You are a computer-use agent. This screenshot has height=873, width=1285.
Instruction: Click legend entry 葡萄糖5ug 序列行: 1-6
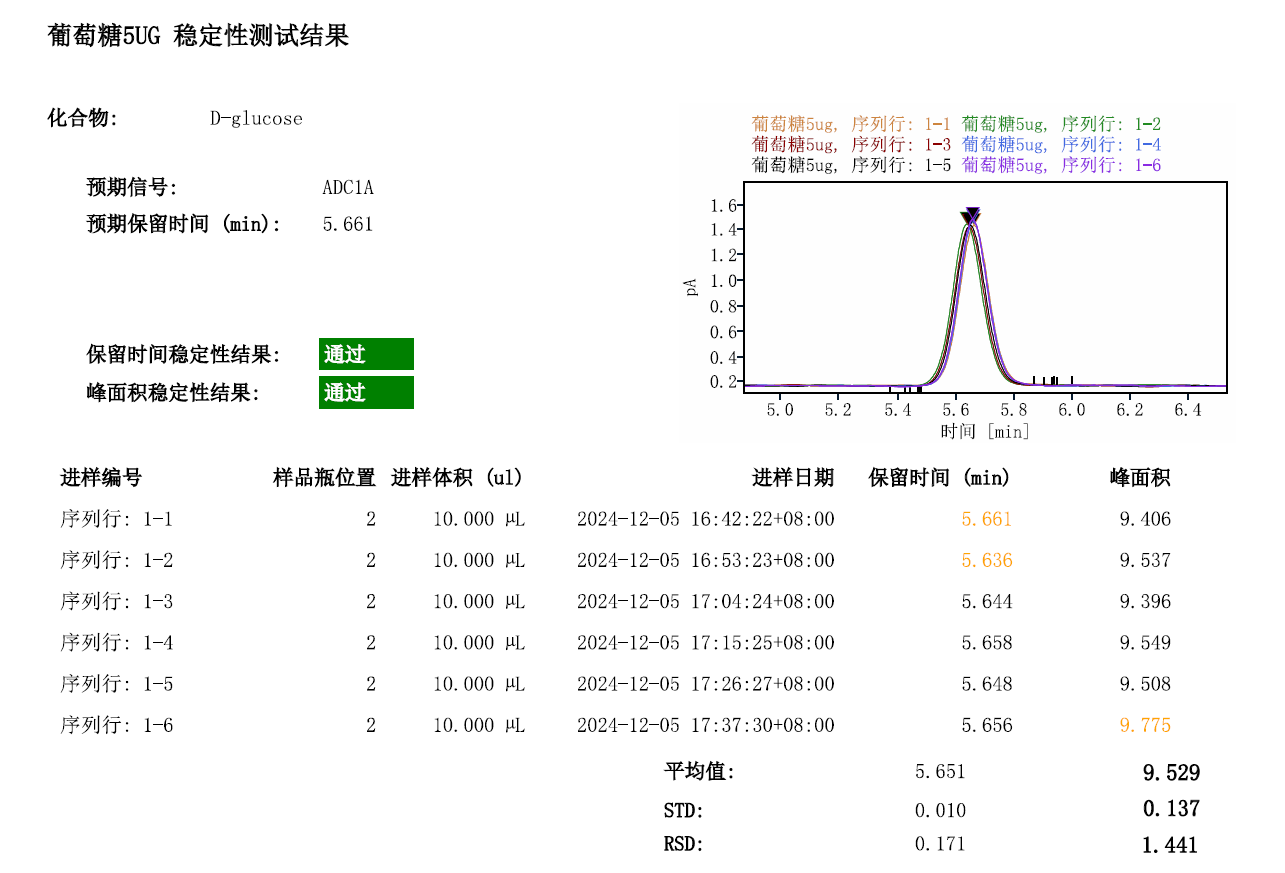pyautogui.click(x=1061, y=165)
